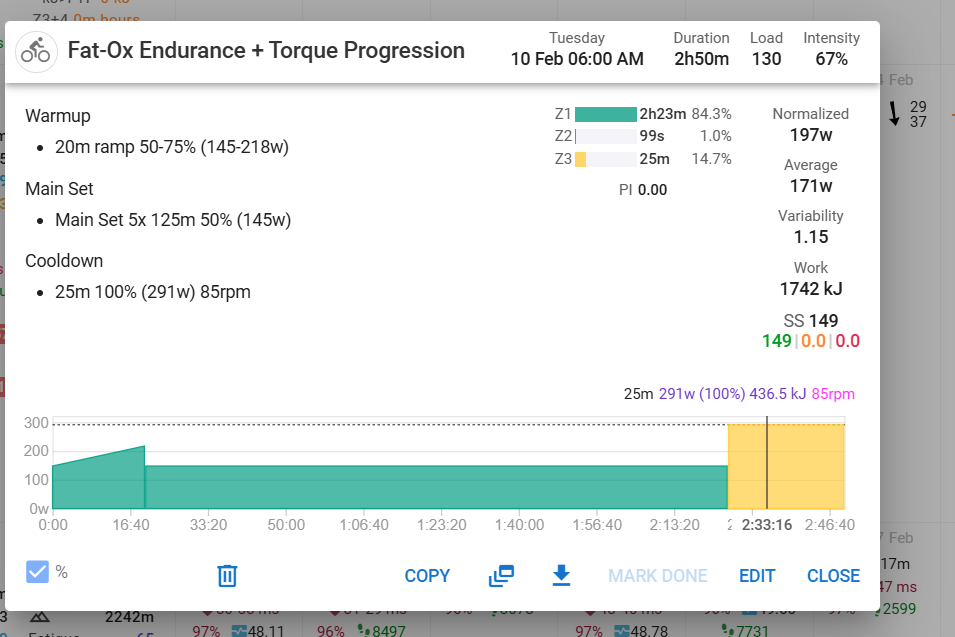The width and height of the screenshot is (955, 637).
Task: Click the cycling workout icon in header
Action: click(x=36, y=52)
